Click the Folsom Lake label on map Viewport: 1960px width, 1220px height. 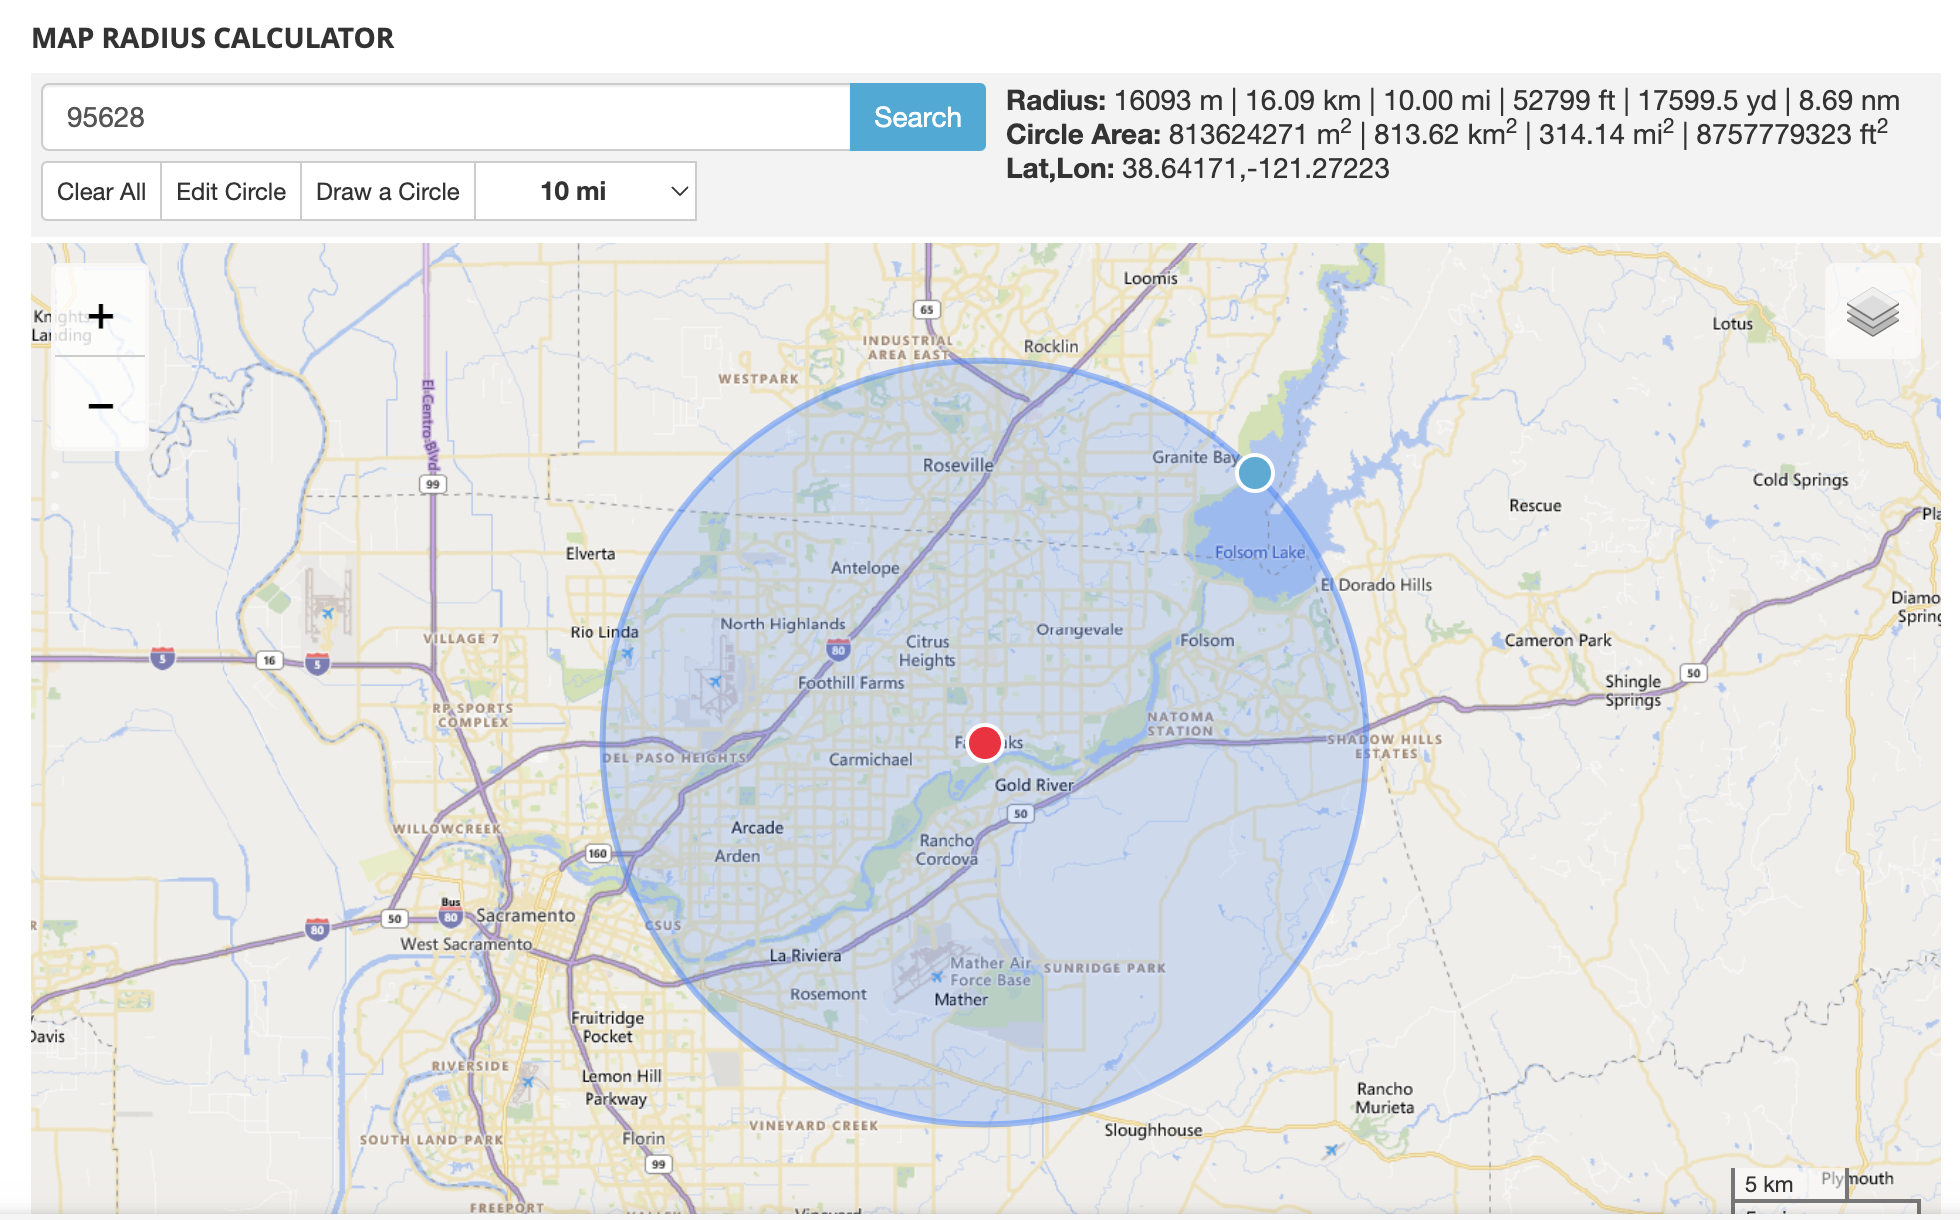[1259, 552]
